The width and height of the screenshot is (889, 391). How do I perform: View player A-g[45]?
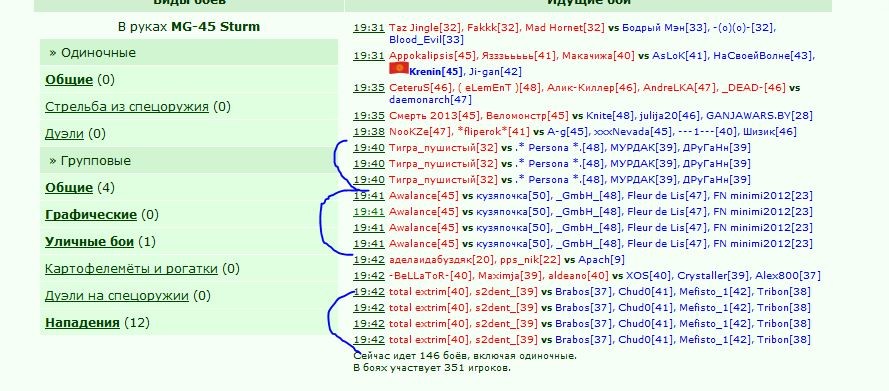[x=568, y=131]
